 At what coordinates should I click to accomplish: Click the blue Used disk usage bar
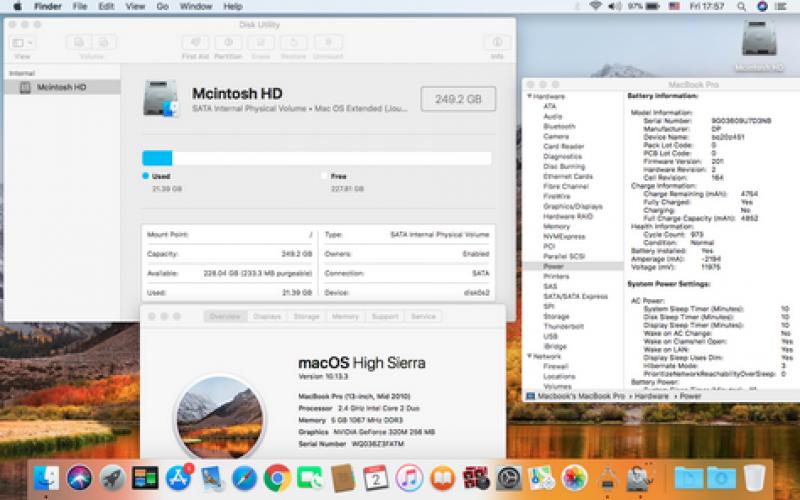157,158
